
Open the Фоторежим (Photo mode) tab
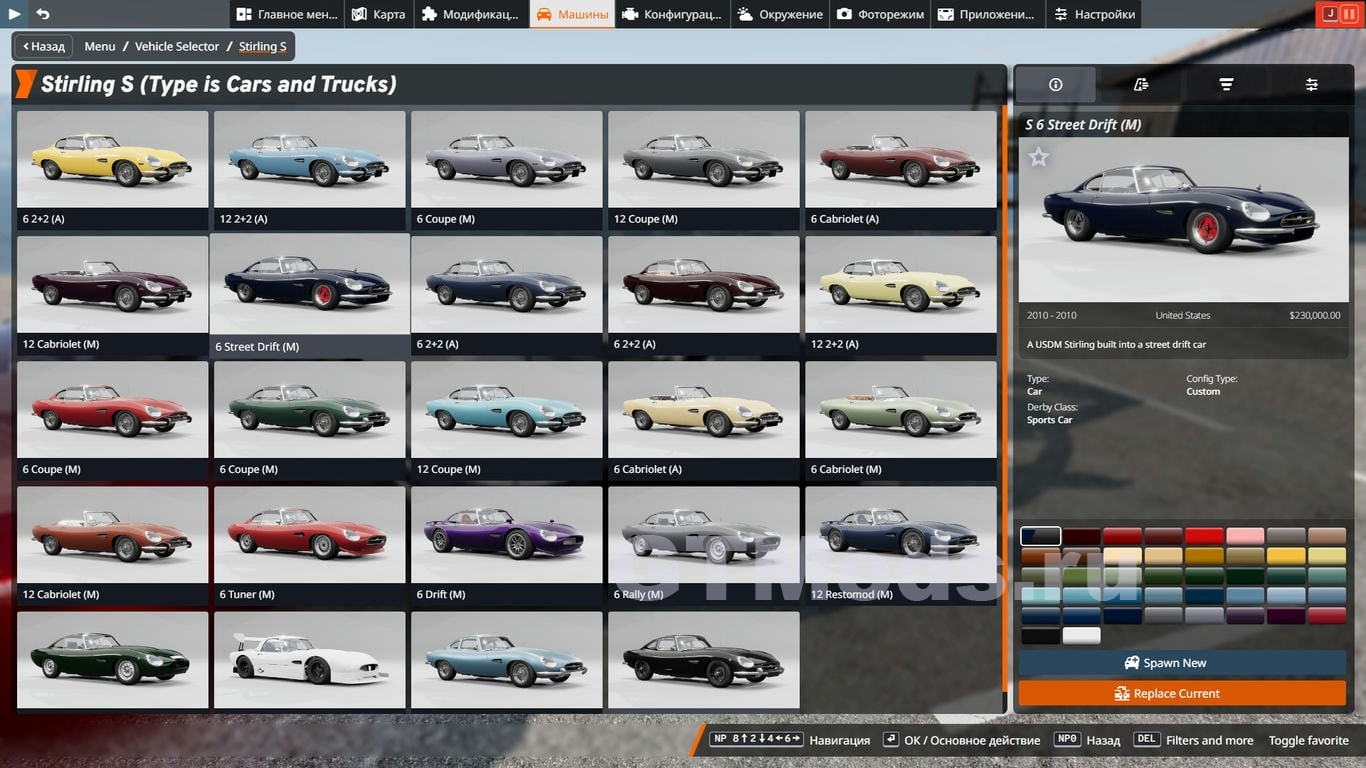coord(880,14)
